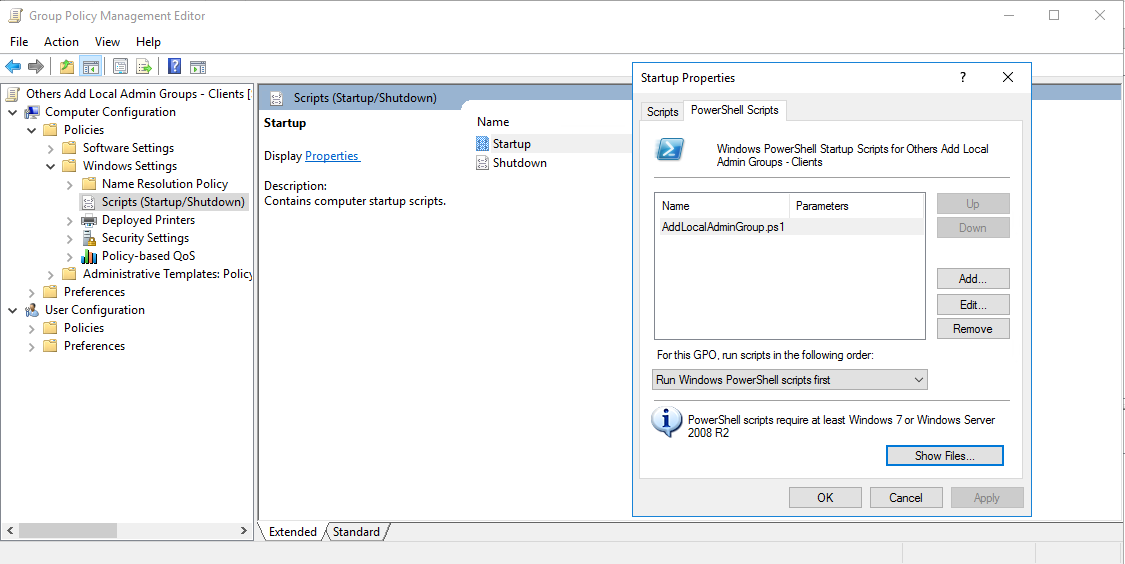The height and width of the screenshot is (564, 1125).
Task: Click the Policy-based QoS chart icon
Action: [89, 256]
